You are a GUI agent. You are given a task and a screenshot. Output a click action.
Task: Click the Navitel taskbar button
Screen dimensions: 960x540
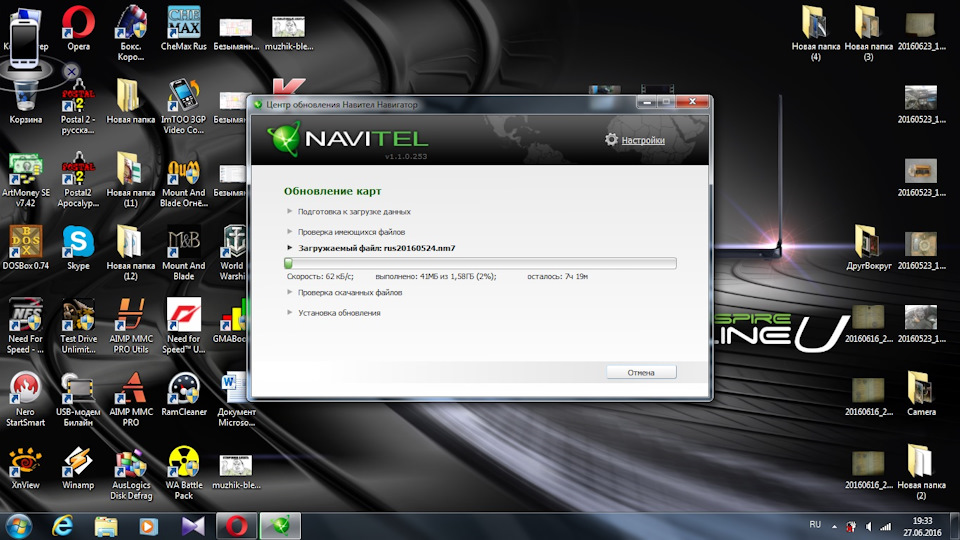[280, 526]
